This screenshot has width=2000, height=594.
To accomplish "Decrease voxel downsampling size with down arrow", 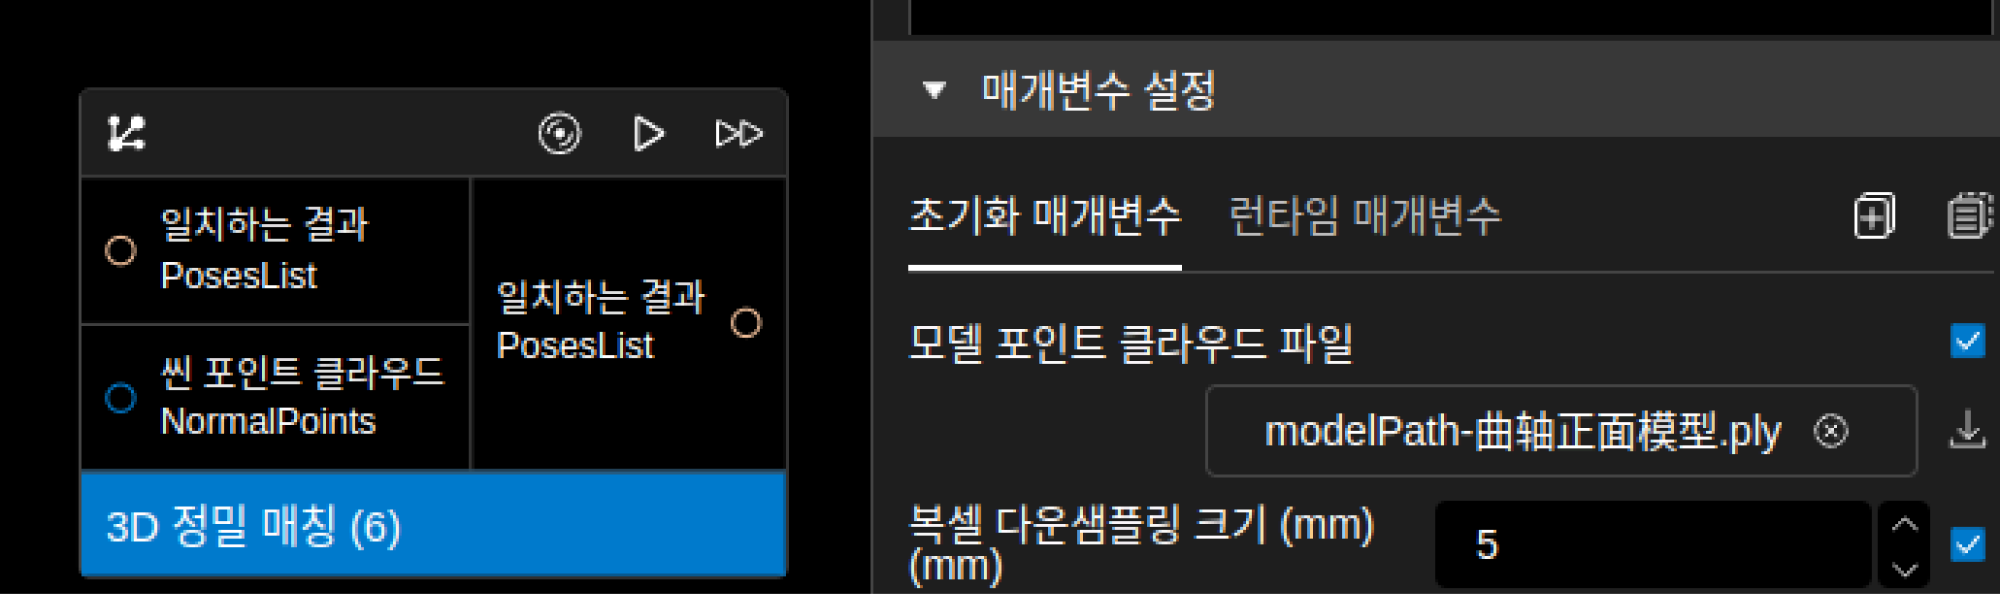I will pyautogui.click(x=1904, y=568).
